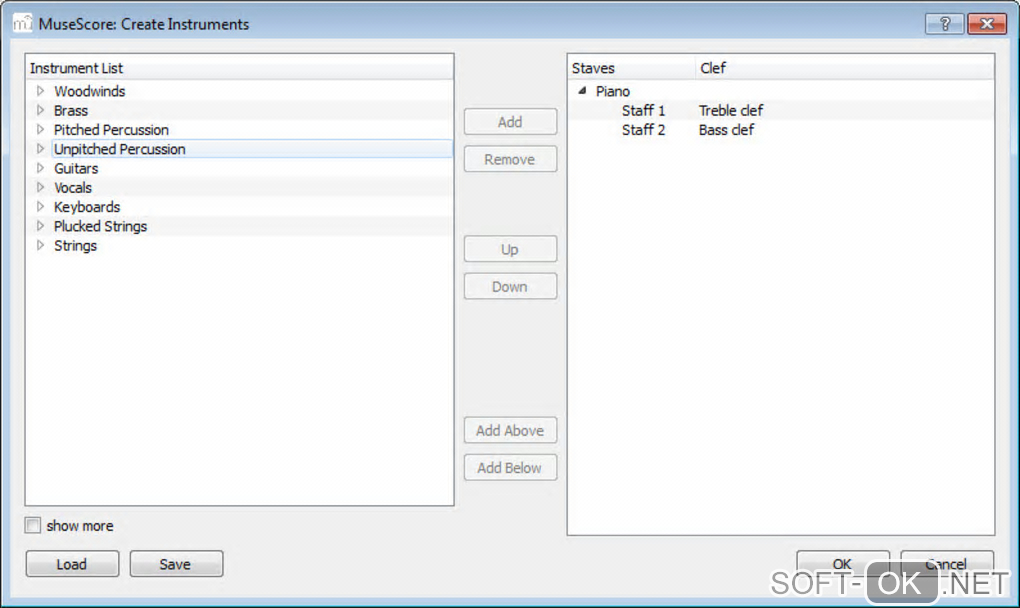Expand the Strings category arrow
The width and height of the screenshot is (1020, 608).
click(40, 245)
